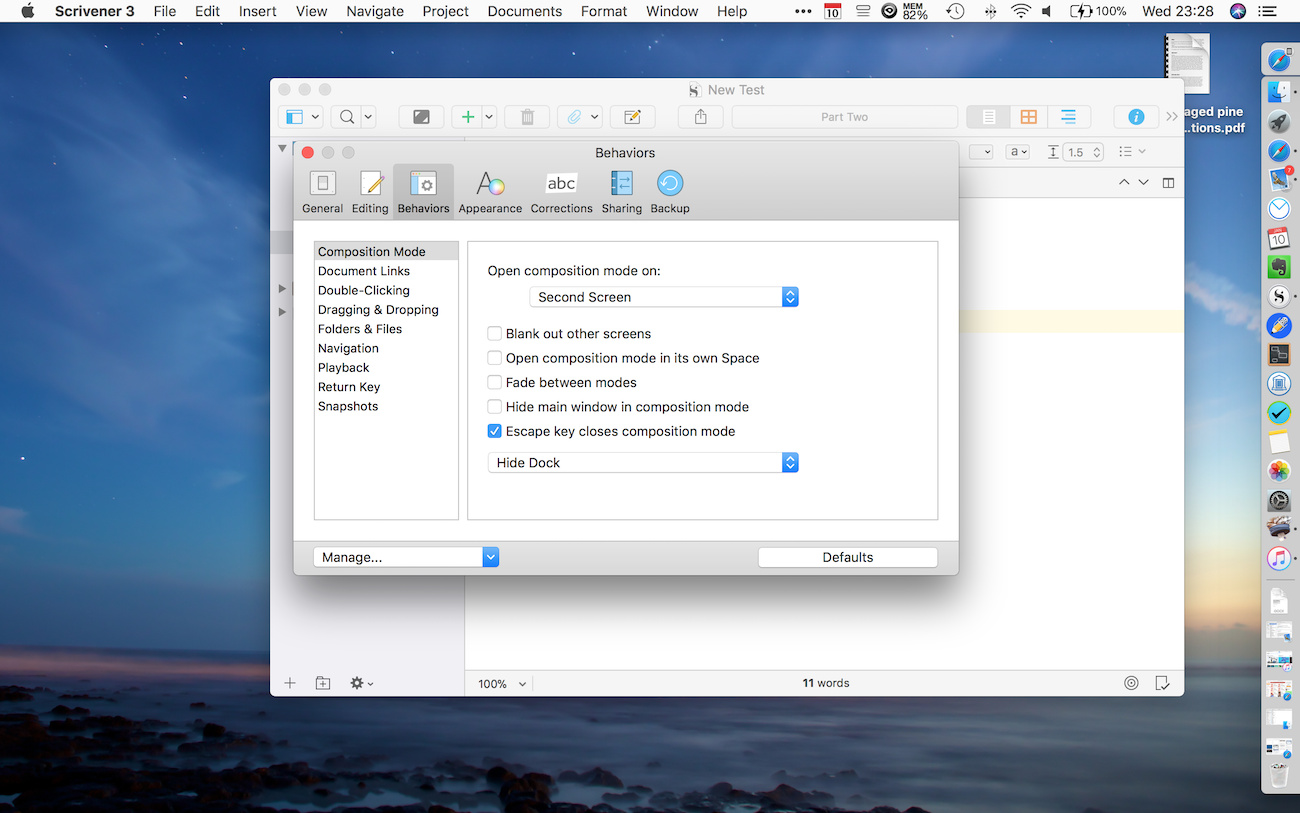Open the Project menu
Image resolution: width=1300 pixels, height=813 pixels.
446,11
